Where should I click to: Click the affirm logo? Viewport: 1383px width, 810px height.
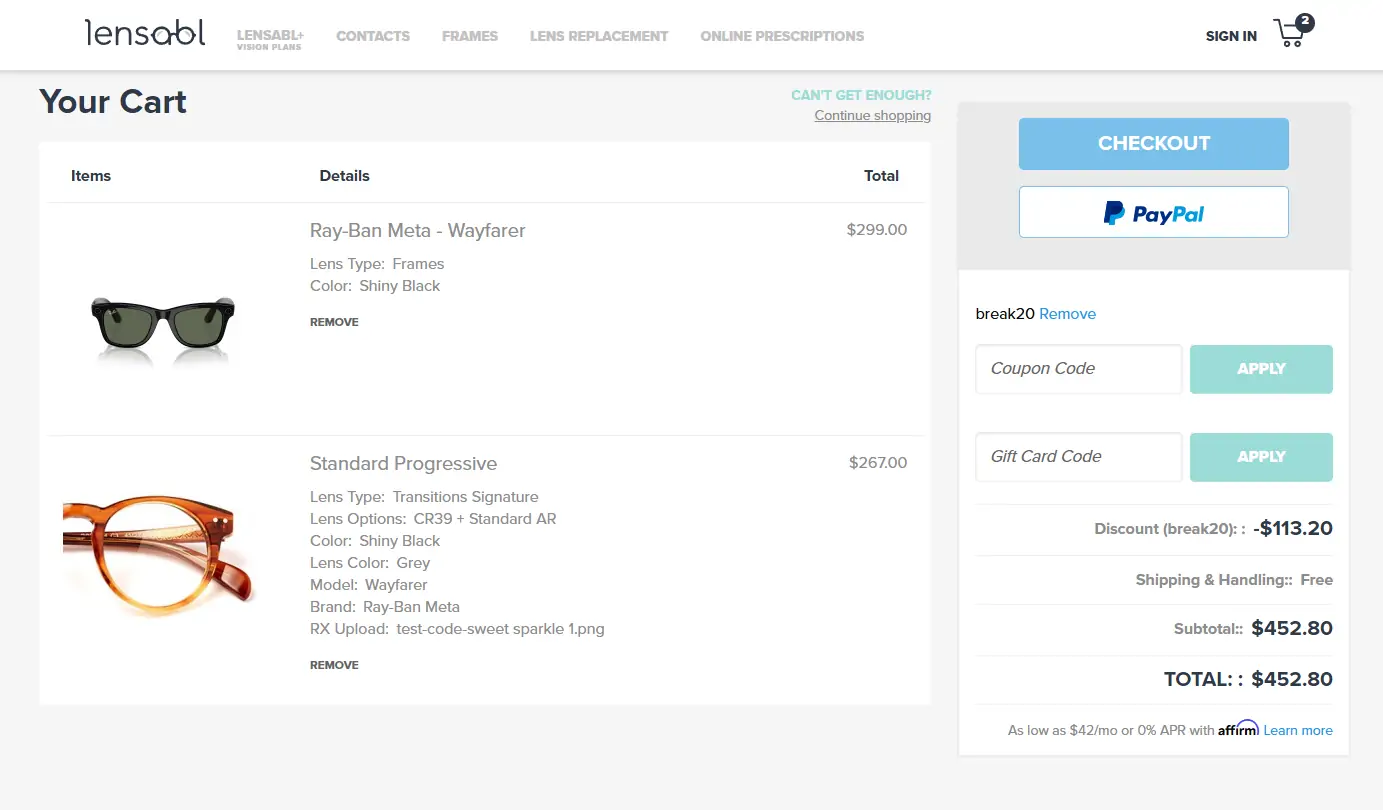(1238, 729)
